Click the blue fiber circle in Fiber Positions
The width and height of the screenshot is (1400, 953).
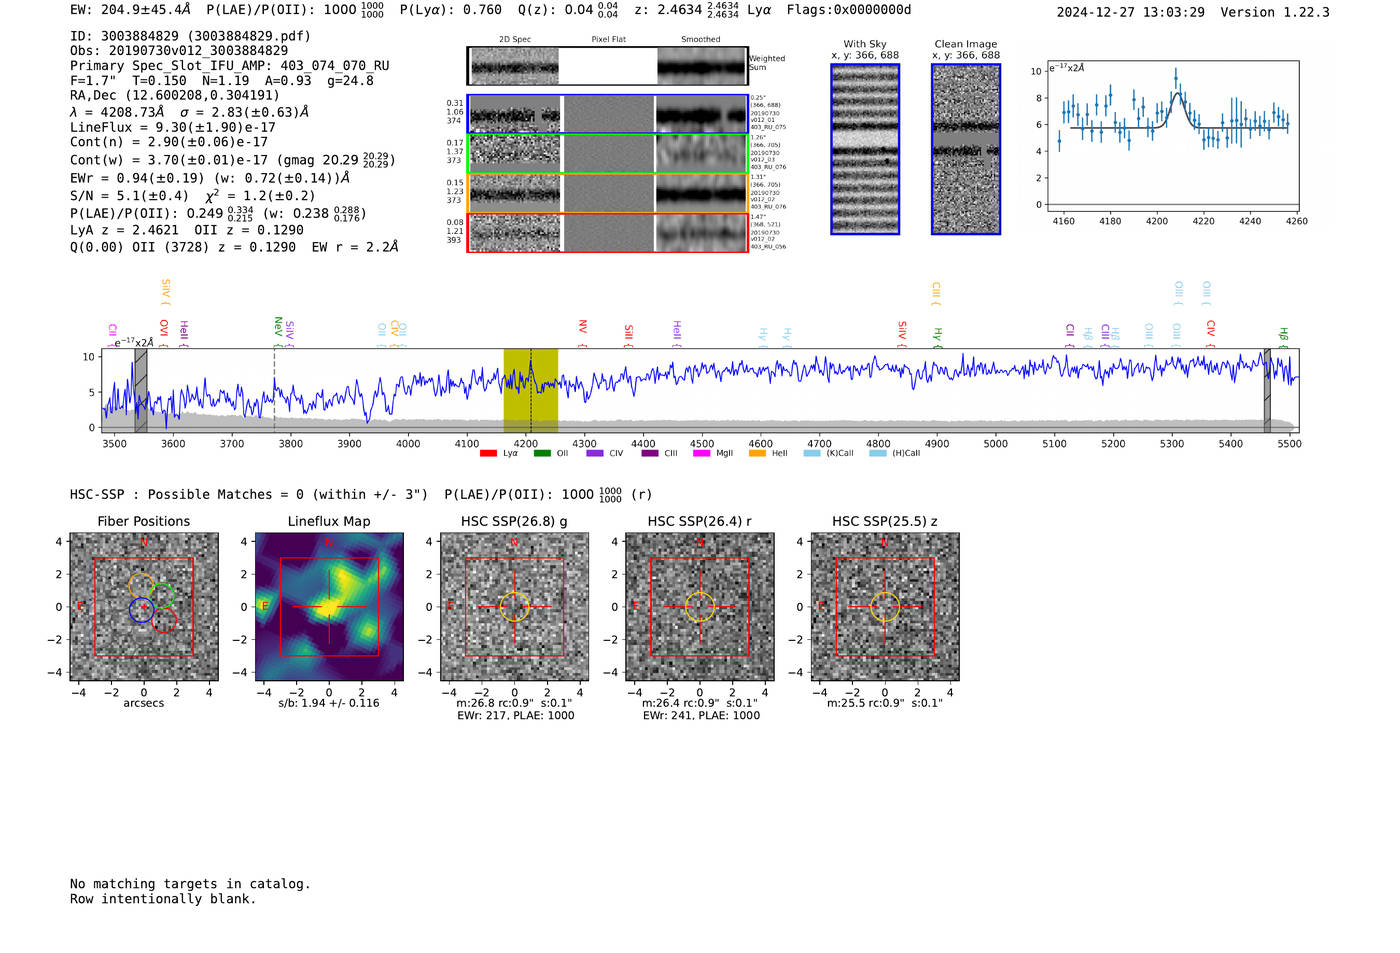click(x=142, y=608)
